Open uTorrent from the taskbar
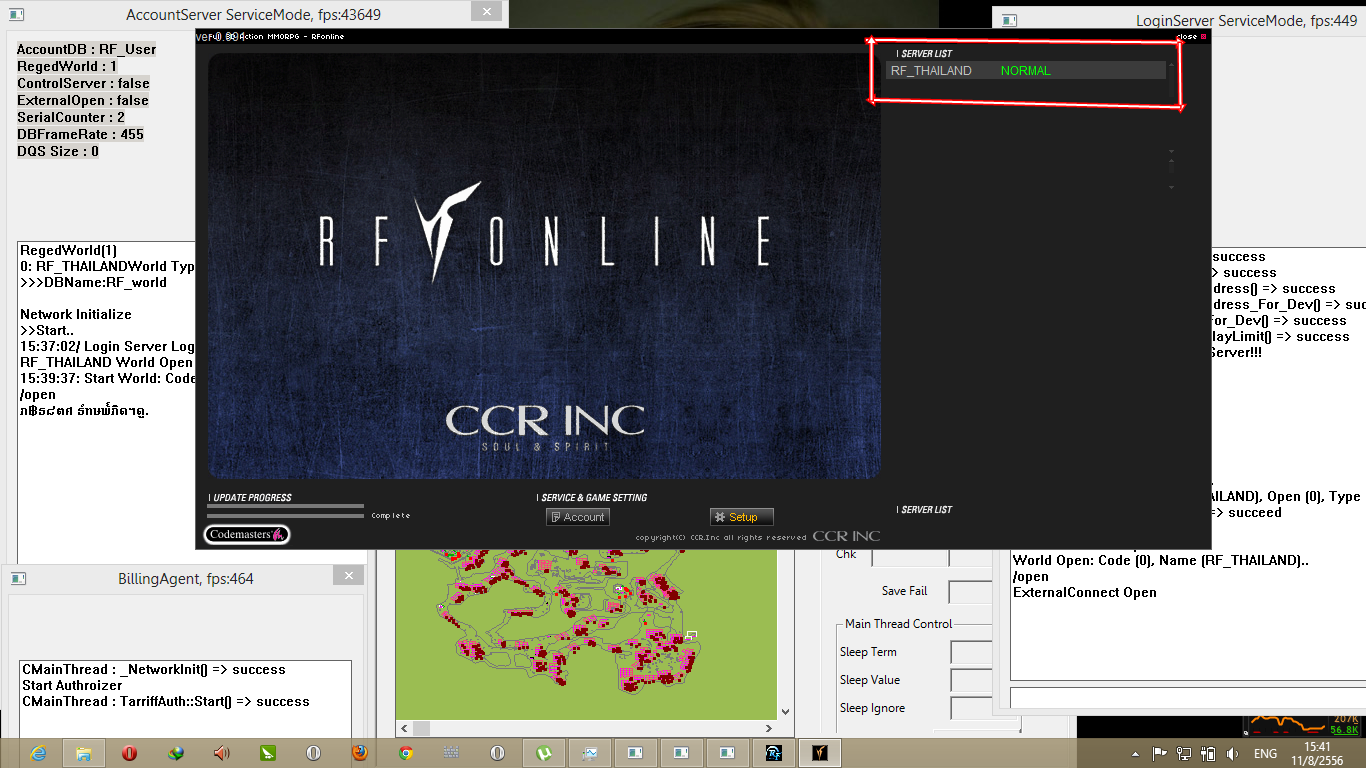This screenshot has width=1366, height=768. tap(543, 753)
